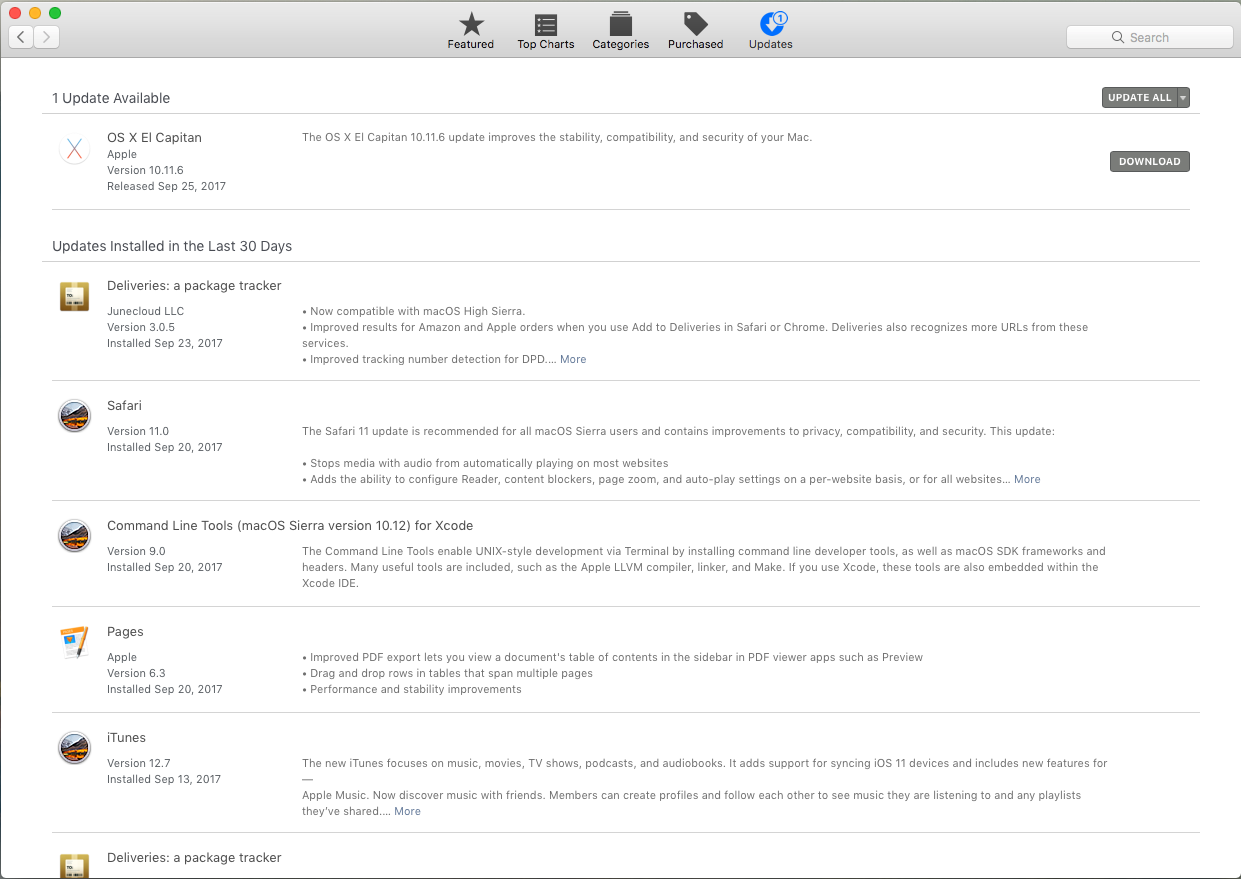Click 'Updates Installed in the Last 30 Days' heading
Image resolution: width=1241 pixels, height=879 pixels.
172,246
